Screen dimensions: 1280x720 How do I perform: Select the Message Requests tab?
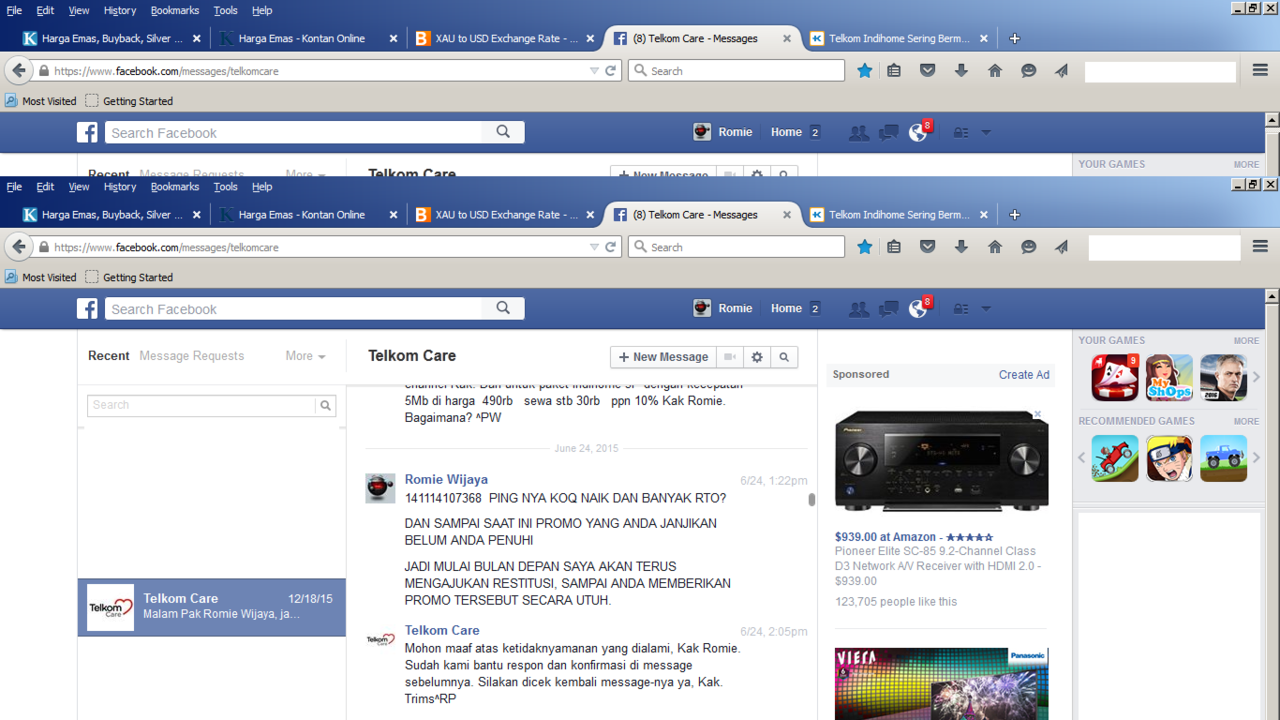pos(191,356)
